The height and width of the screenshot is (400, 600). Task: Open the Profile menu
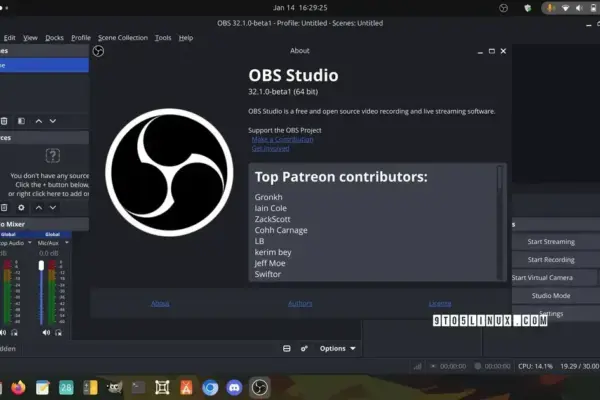(81, 38)
